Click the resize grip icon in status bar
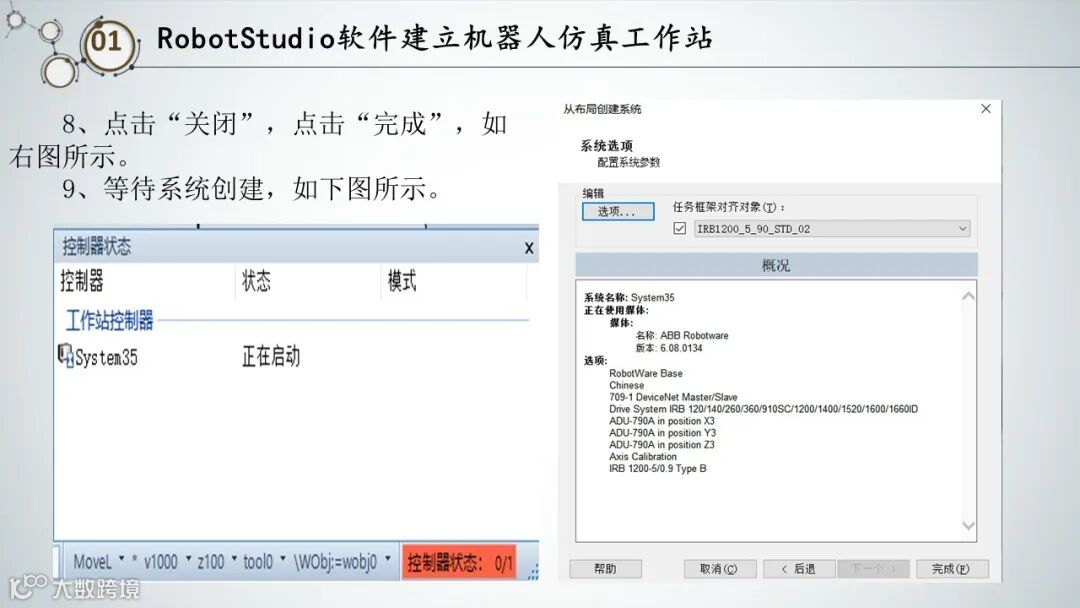Screen dimensions: 1080x608 pyautogui.click(x=533, y=573)
